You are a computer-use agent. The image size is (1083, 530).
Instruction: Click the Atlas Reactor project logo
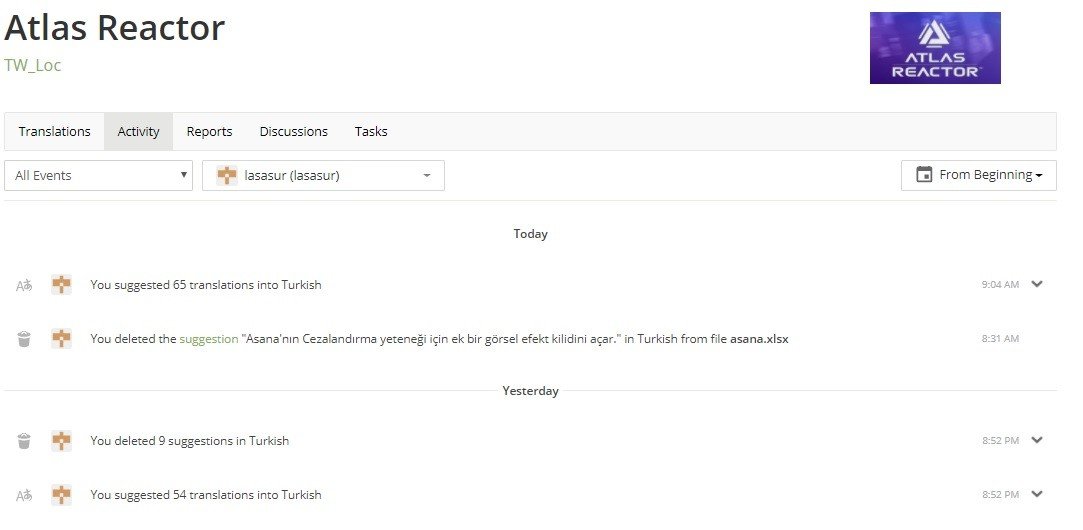click(x=935, y=48)
